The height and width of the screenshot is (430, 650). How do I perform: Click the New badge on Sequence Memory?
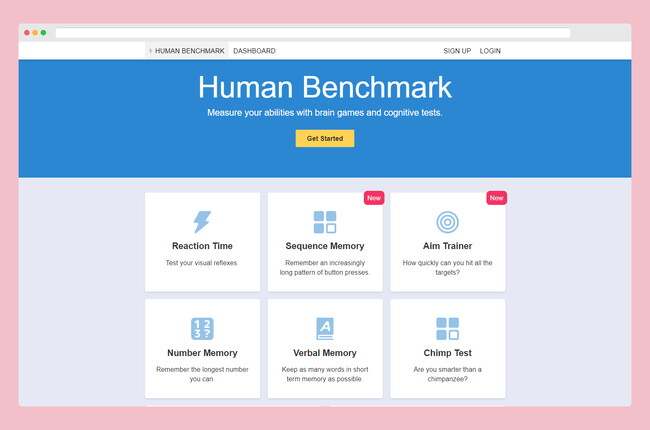374,198
